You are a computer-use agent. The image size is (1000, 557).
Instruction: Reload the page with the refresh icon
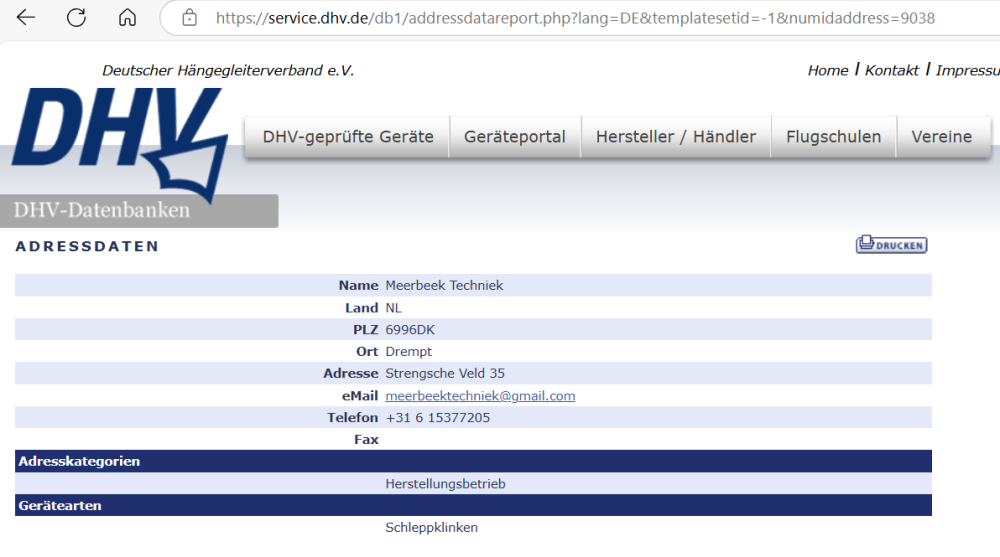click(77, 17)
